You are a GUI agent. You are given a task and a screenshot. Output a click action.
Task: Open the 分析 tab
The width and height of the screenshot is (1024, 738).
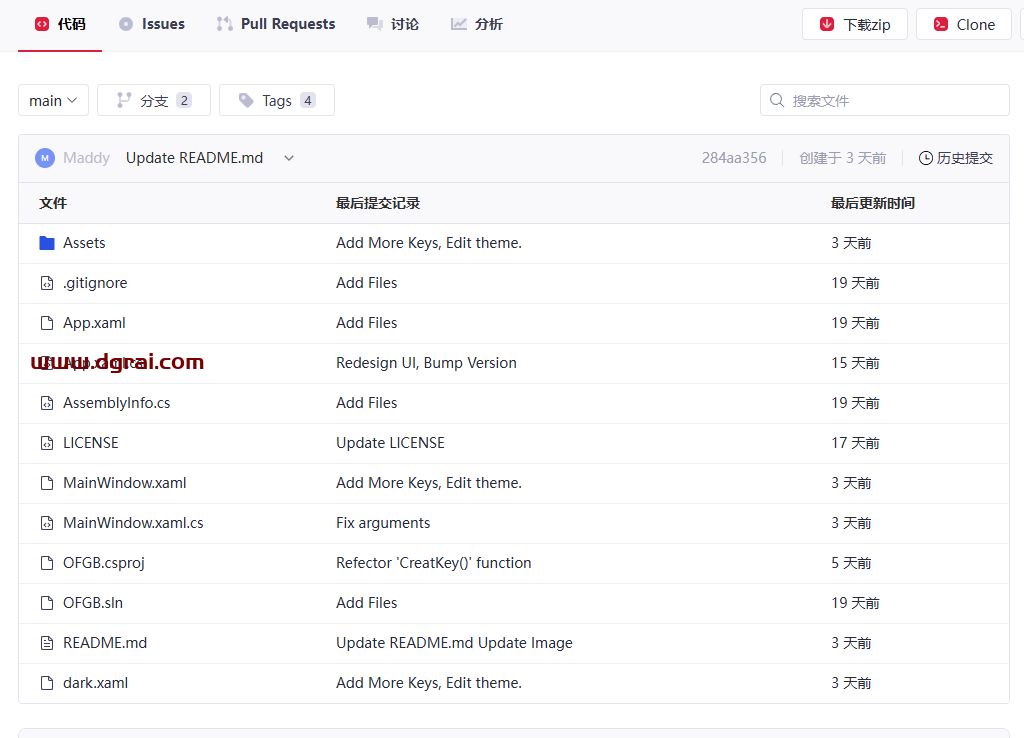point(477,25)
